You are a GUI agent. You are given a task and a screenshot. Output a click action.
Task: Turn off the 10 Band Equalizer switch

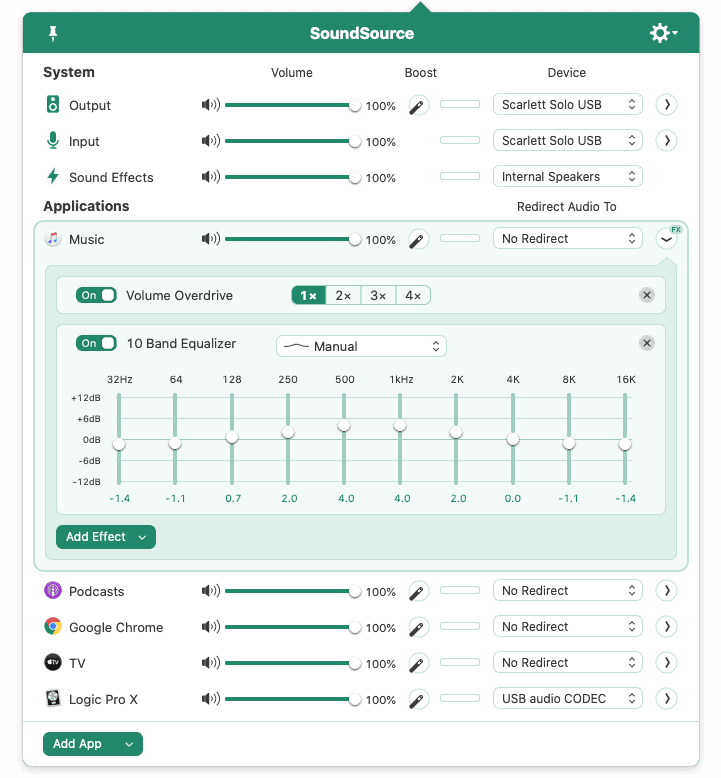[96, 343]
